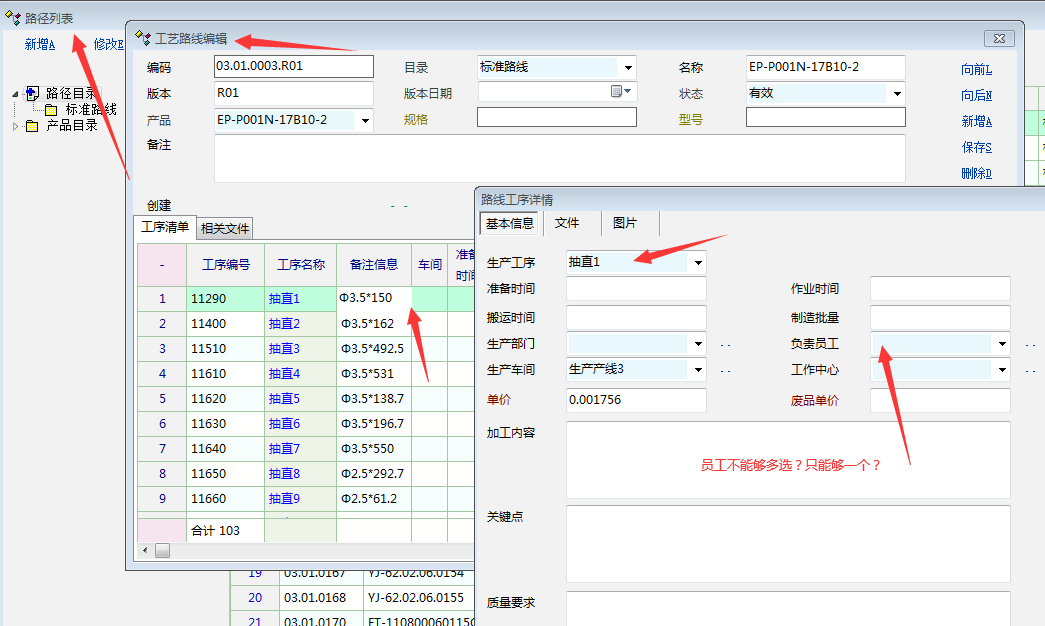The height and width of the screenshot is (626, 1045).
Task: Open the 状态 dropdown showing 有效
Action: (896, 94)
